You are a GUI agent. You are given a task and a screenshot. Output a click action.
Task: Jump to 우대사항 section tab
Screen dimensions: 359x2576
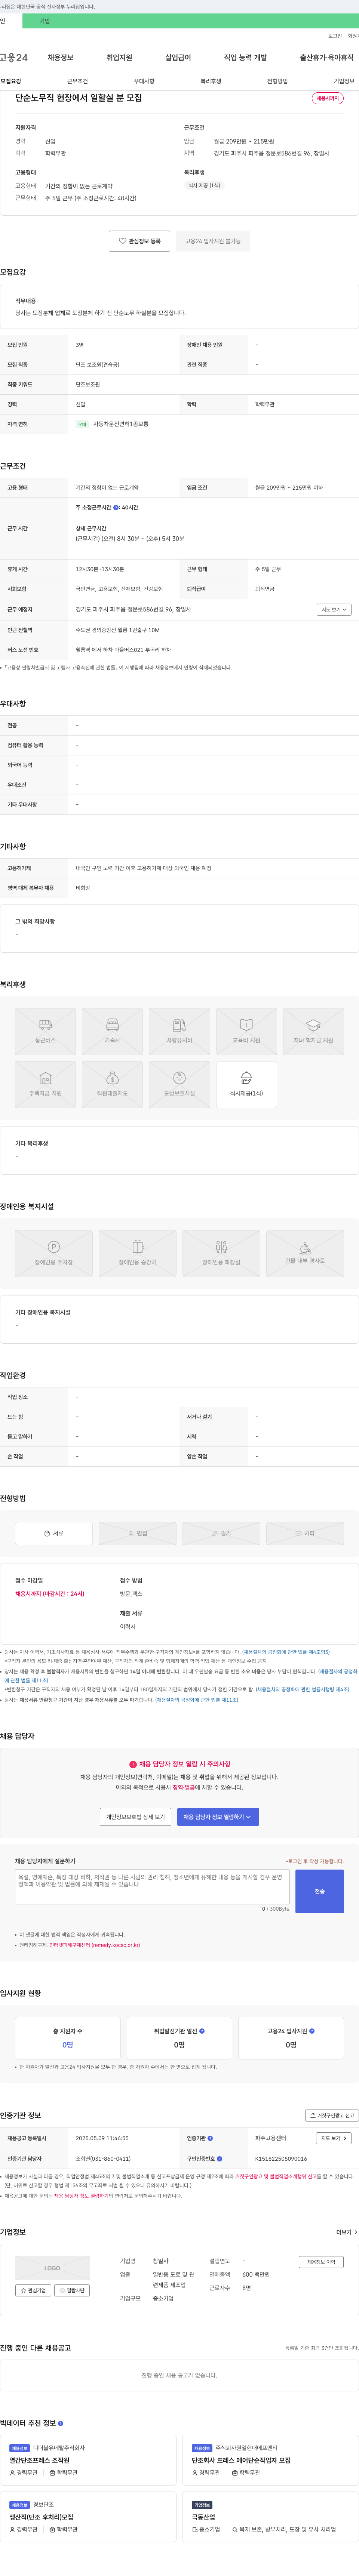[x=144, y=81]
